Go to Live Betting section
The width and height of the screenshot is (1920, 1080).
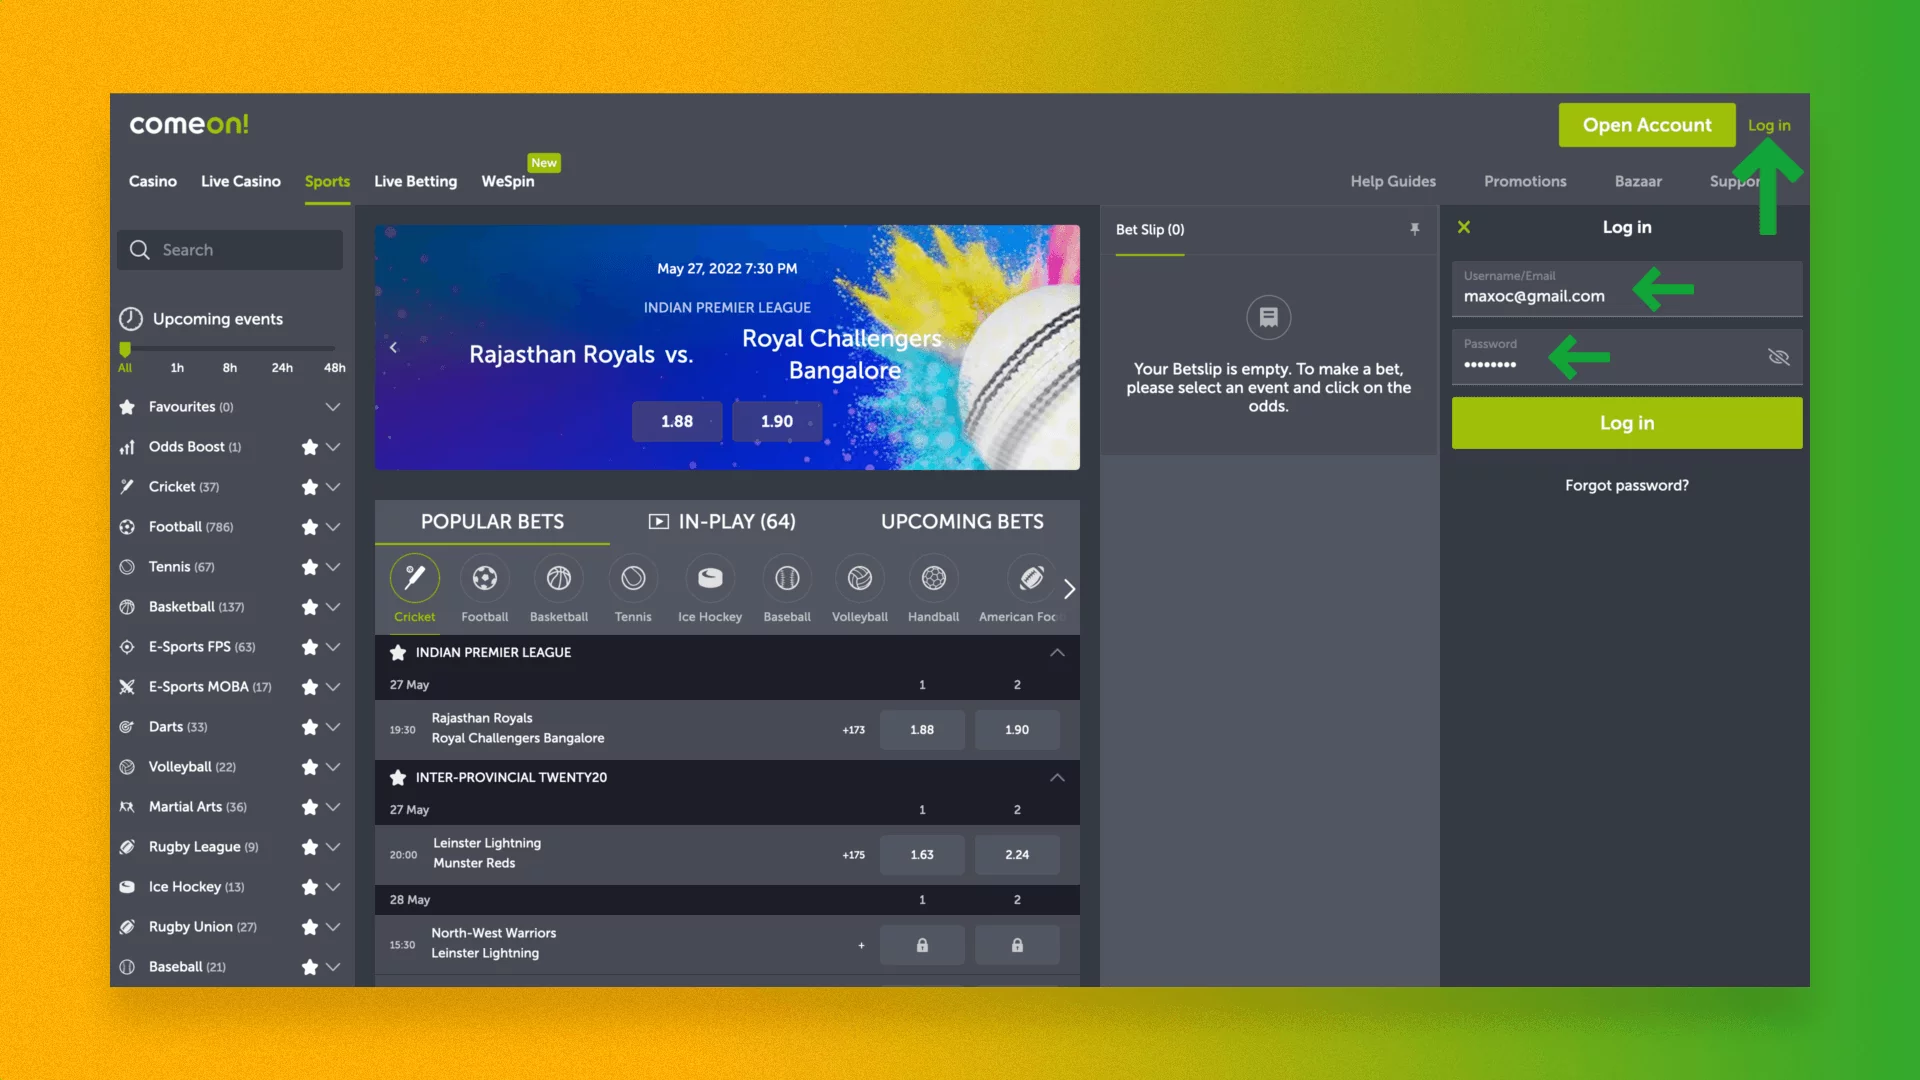tap(416, 181)
